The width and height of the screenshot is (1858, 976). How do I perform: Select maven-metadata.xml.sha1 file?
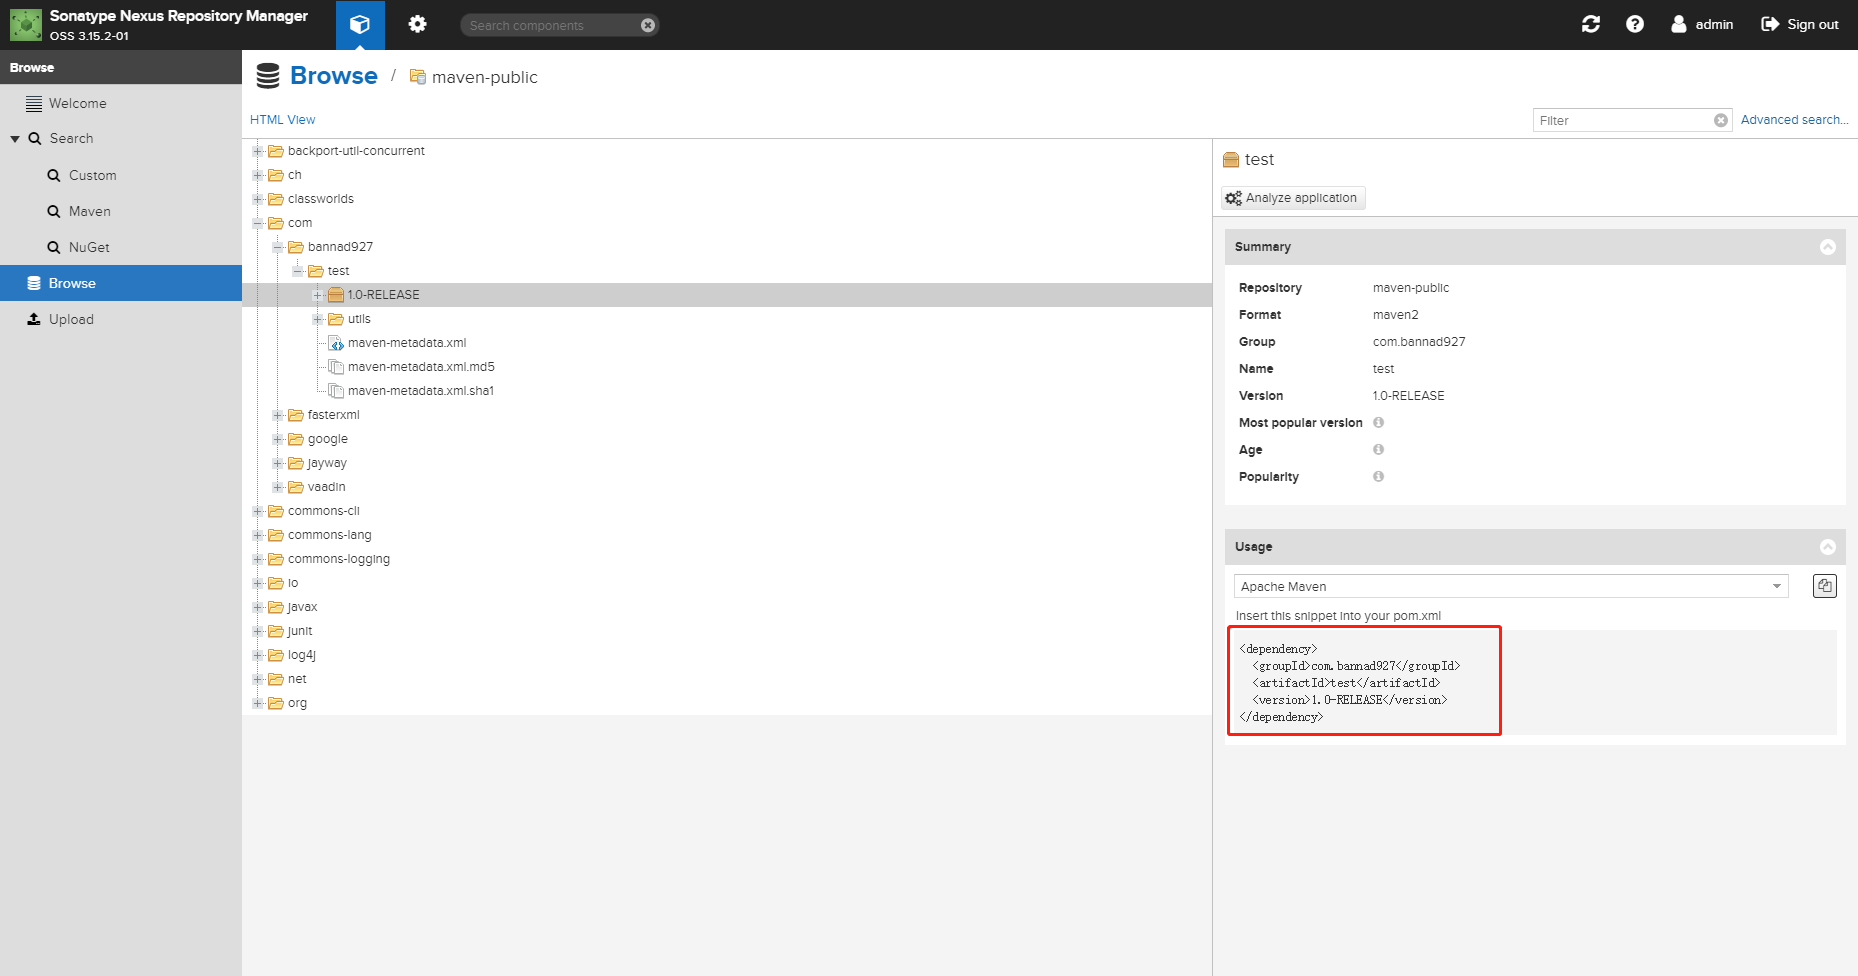[421, 391]
